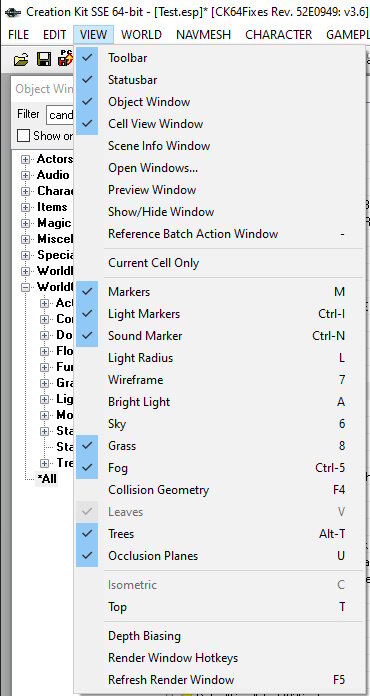Select Current Cell Only option

click(x=220, y=263)
